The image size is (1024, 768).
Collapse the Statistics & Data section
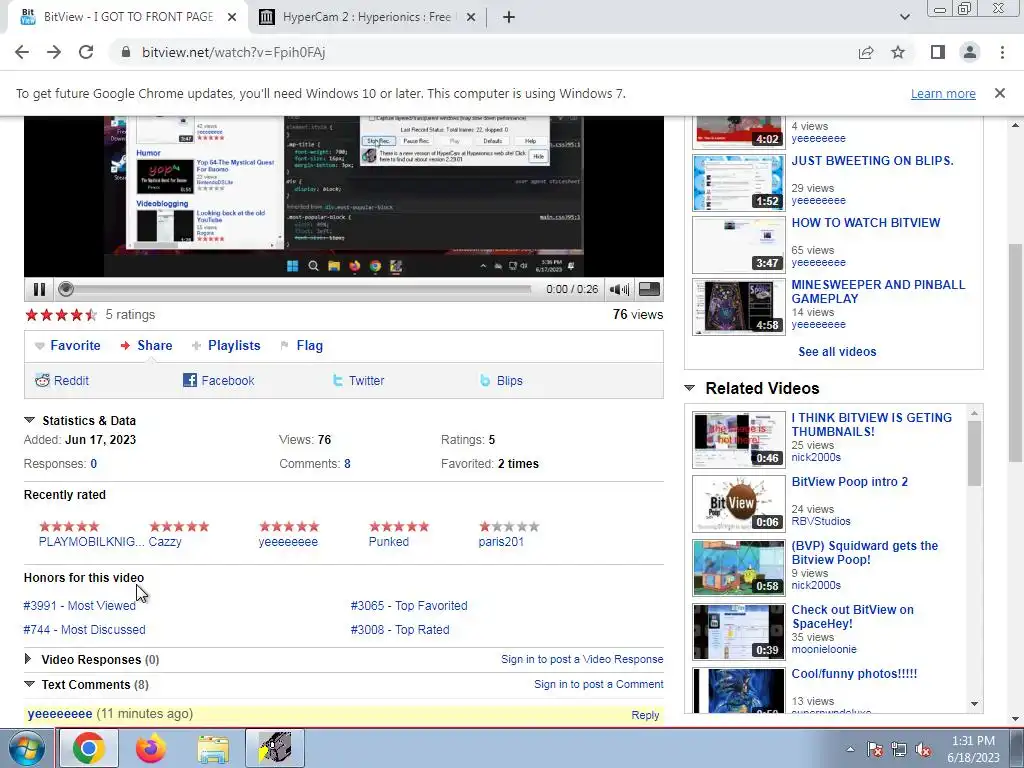29,420
